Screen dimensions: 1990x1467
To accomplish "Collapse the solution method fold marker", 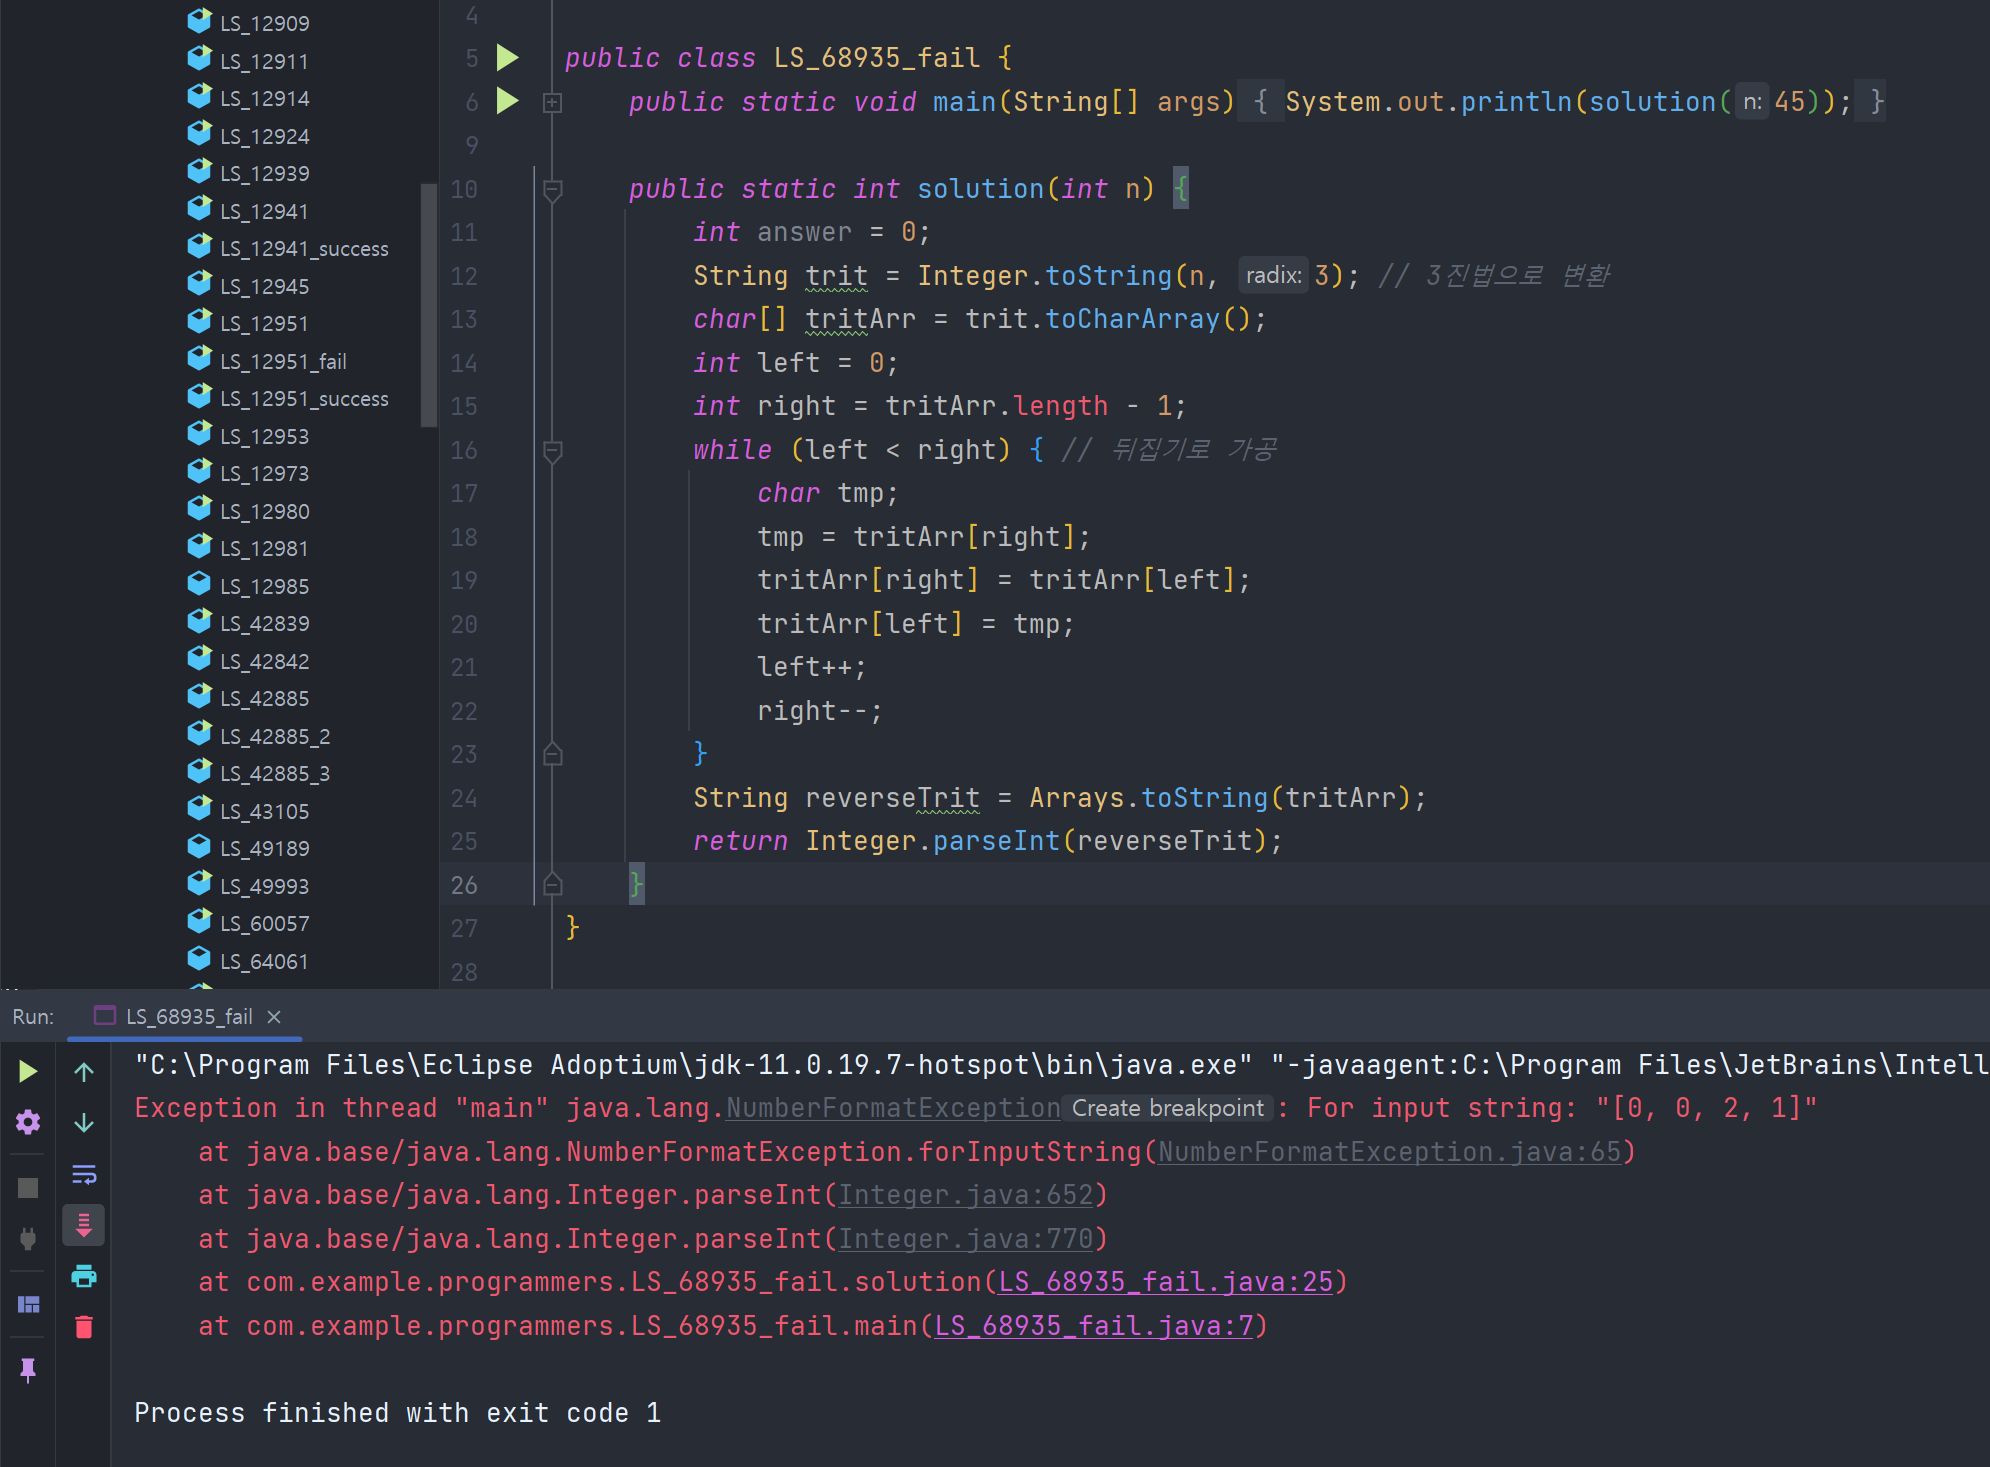I will point(552,189).
